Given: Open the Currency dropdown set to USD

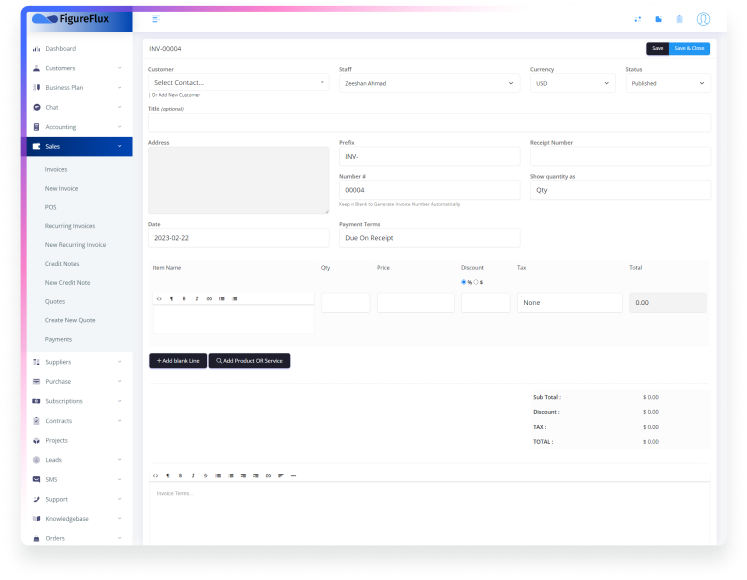Looking at the screenshot, I should [x=573, y=83].
